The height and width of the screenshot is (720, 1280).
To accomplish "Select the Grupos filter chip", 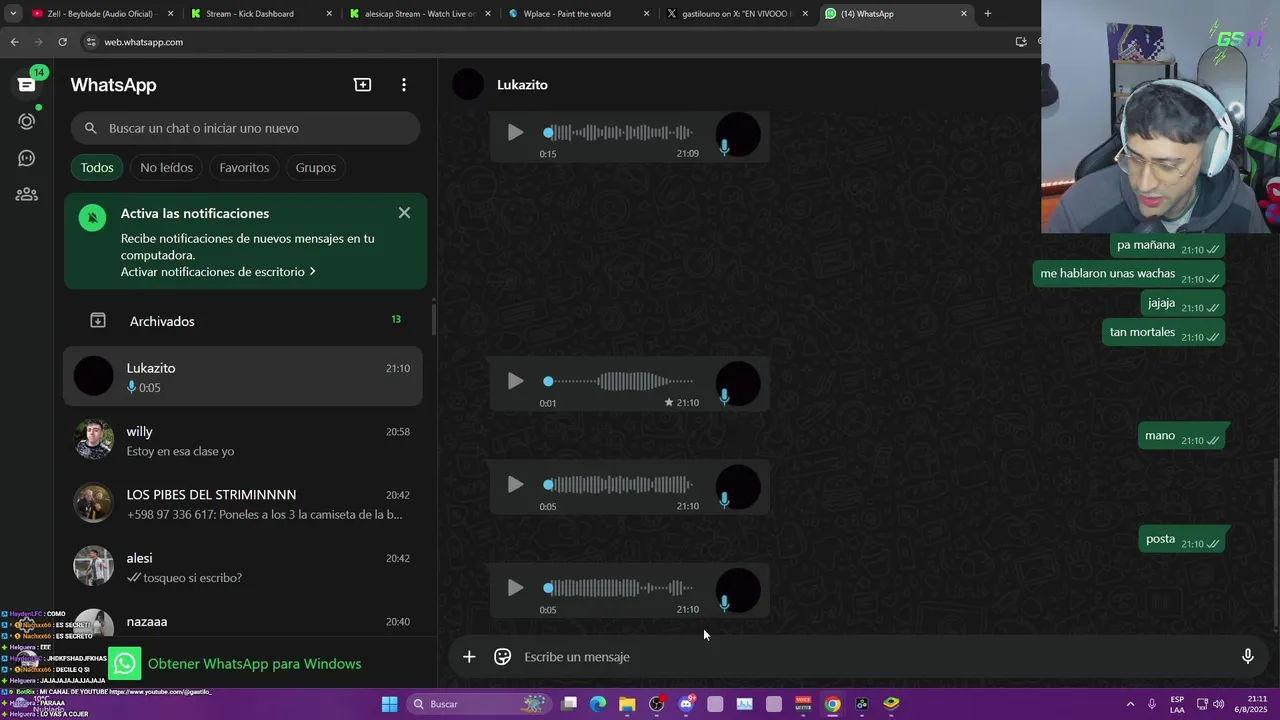I will [x=316, y=167].
